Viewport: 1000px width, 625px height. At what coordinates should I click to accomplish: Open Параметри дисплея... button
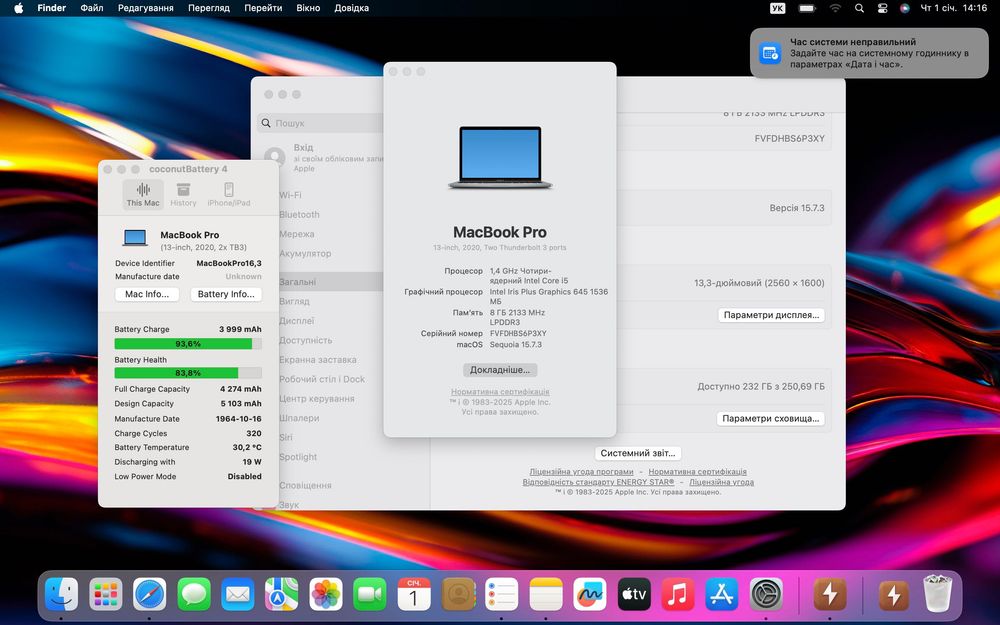tap(771, 315)
